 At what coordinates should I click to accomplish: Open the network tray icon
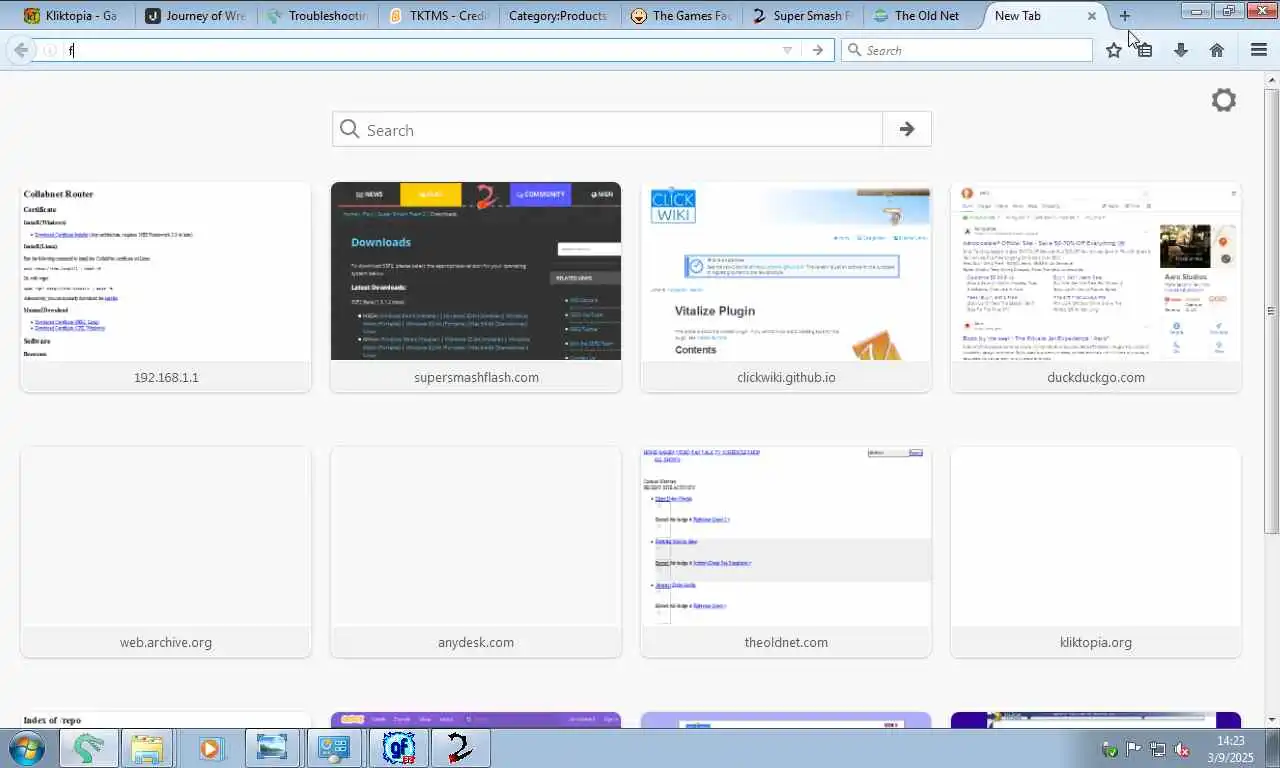coord(1158,749)
